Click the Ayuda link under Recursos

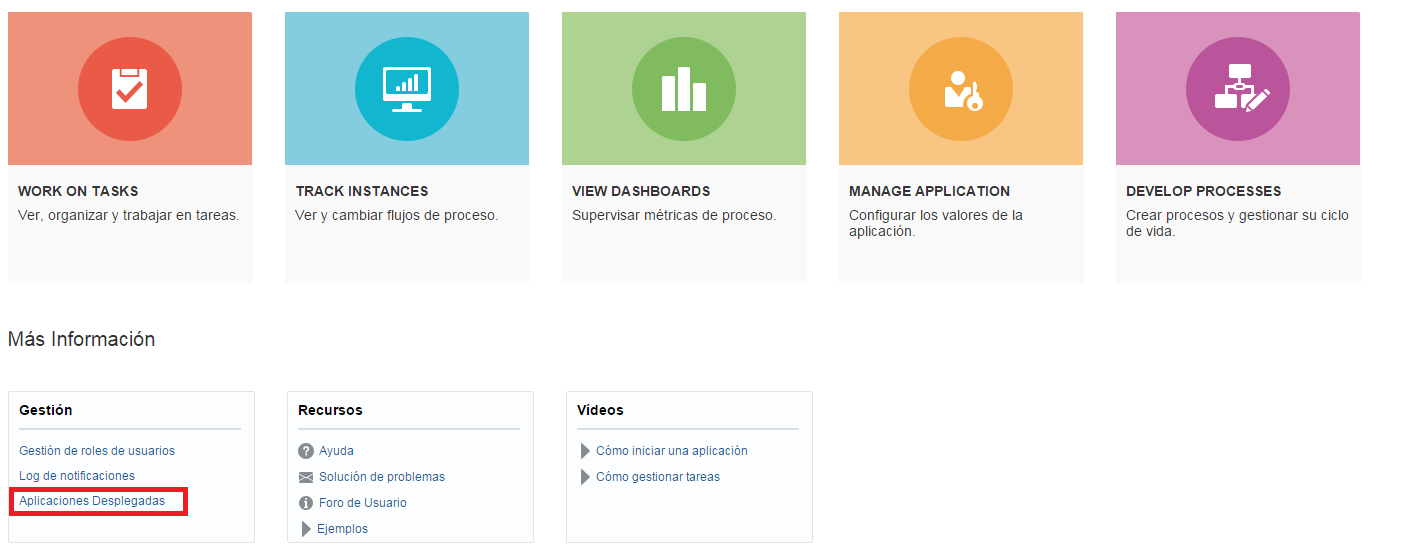tap(336, 451)
